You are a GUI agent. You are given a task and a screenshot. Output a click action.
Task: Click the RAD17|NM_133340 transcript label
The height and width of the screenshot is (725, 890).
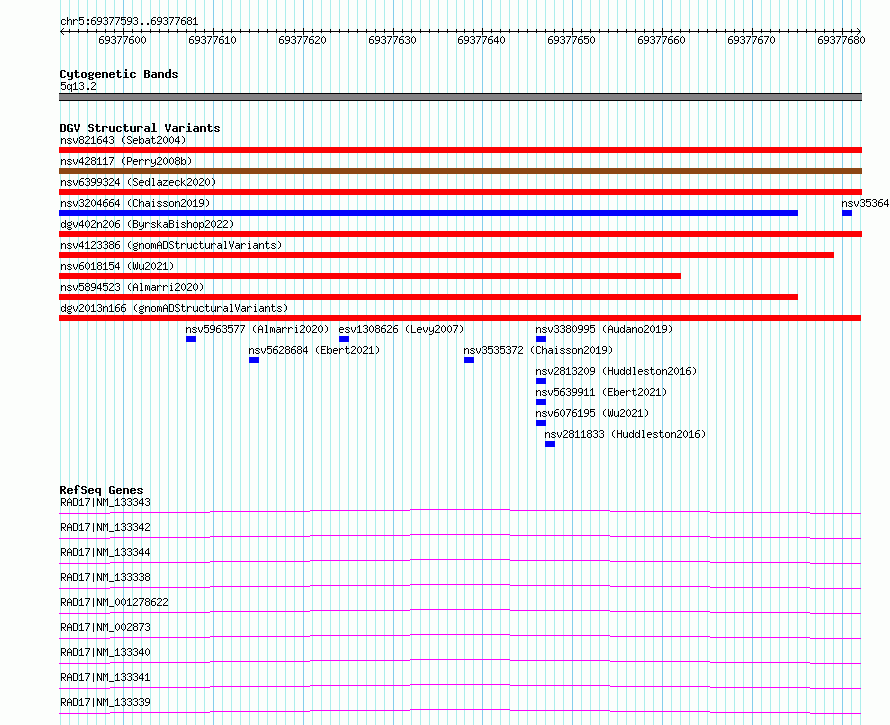106,652
